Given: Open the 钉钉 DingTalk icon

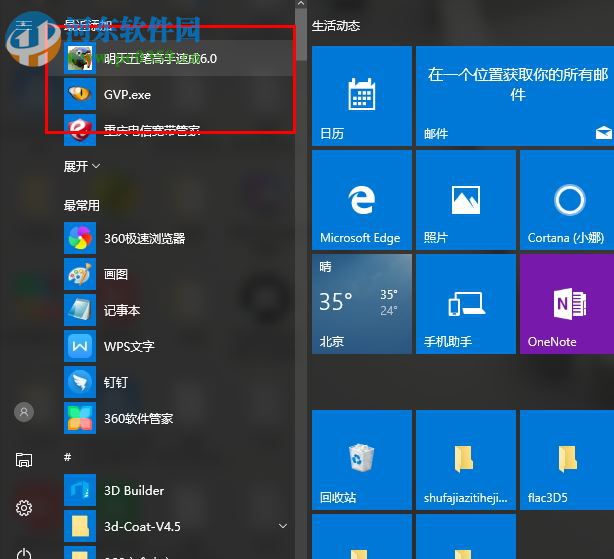Looking at the screenshot, I should point(80,382).
